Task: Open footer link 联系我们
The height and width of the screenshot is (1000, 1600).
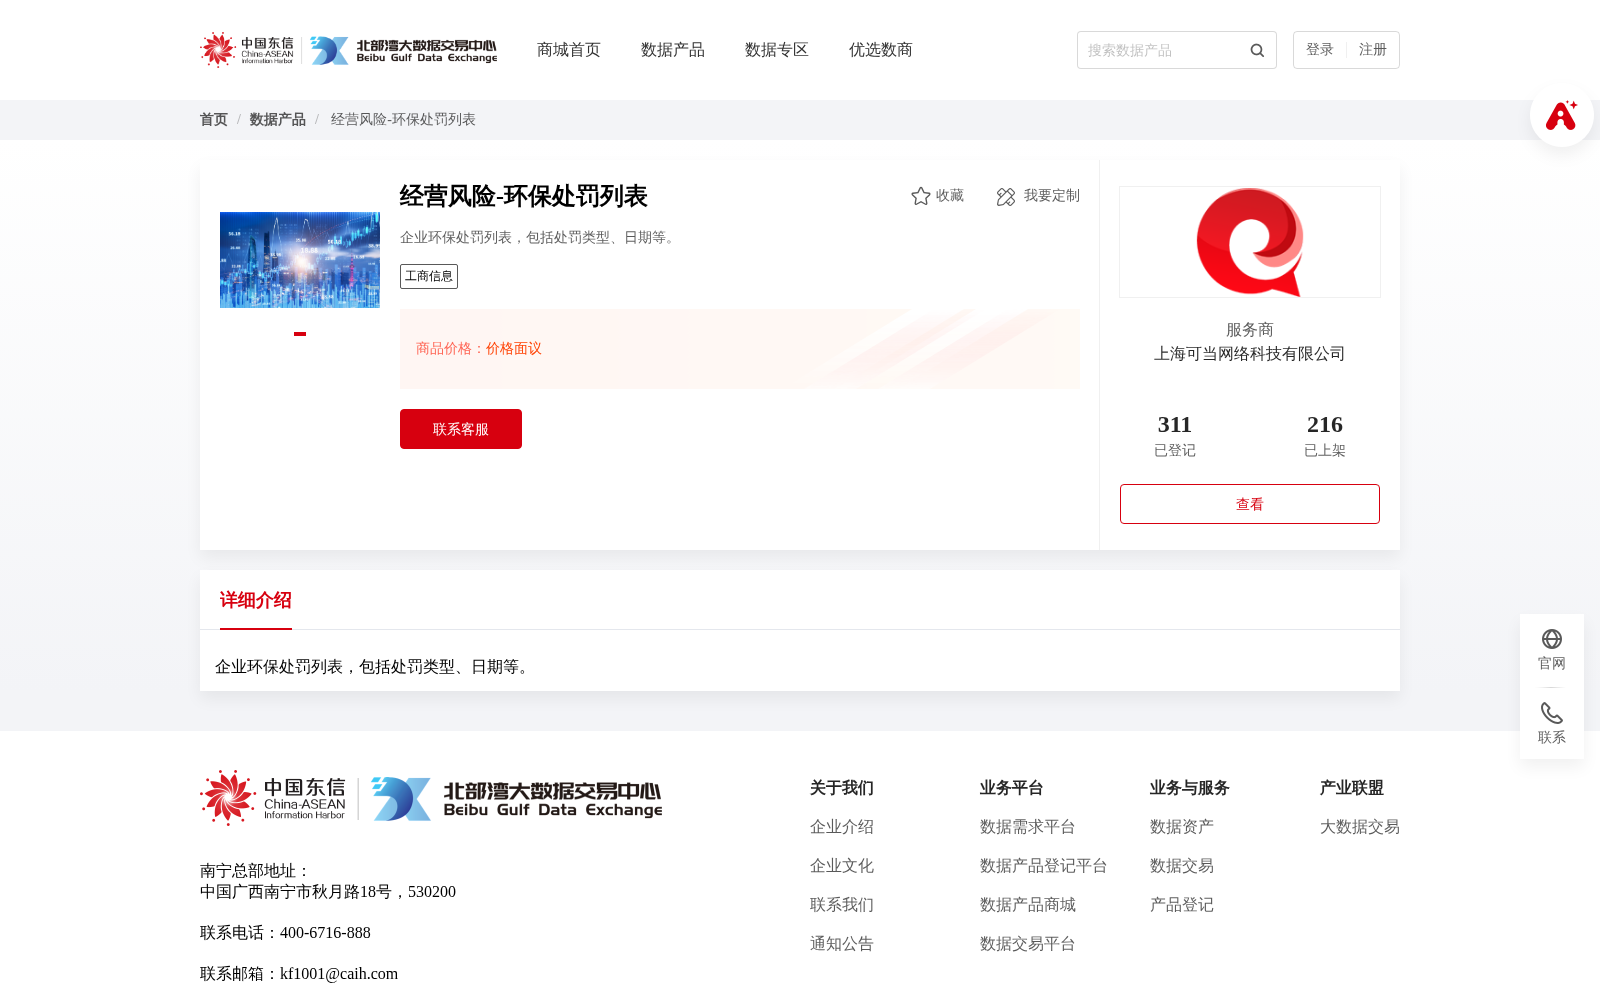Action: (842, 905)
